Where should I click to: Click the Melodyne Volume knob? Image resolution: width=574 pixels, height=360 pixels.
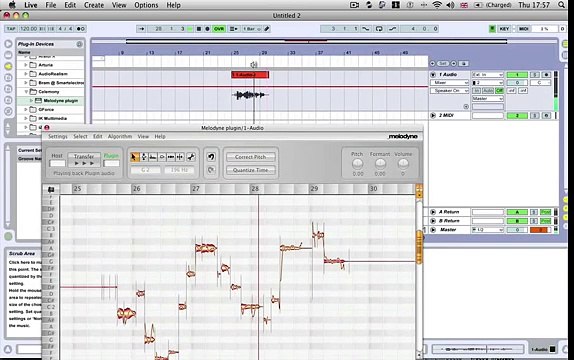(x=403, y=164)
